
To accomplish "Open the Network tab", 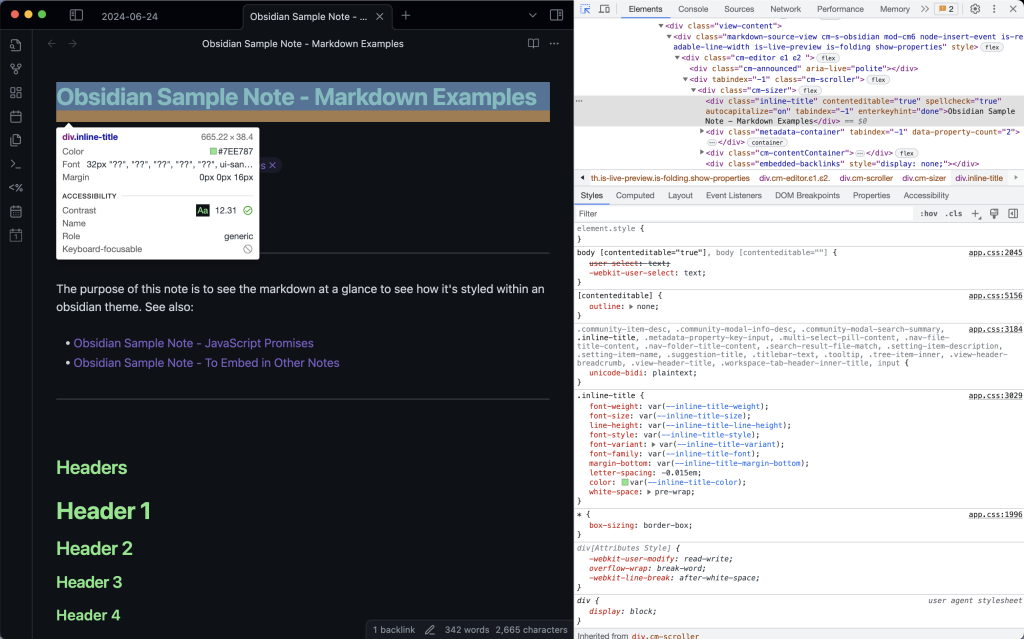I will [x=785, y=9].
